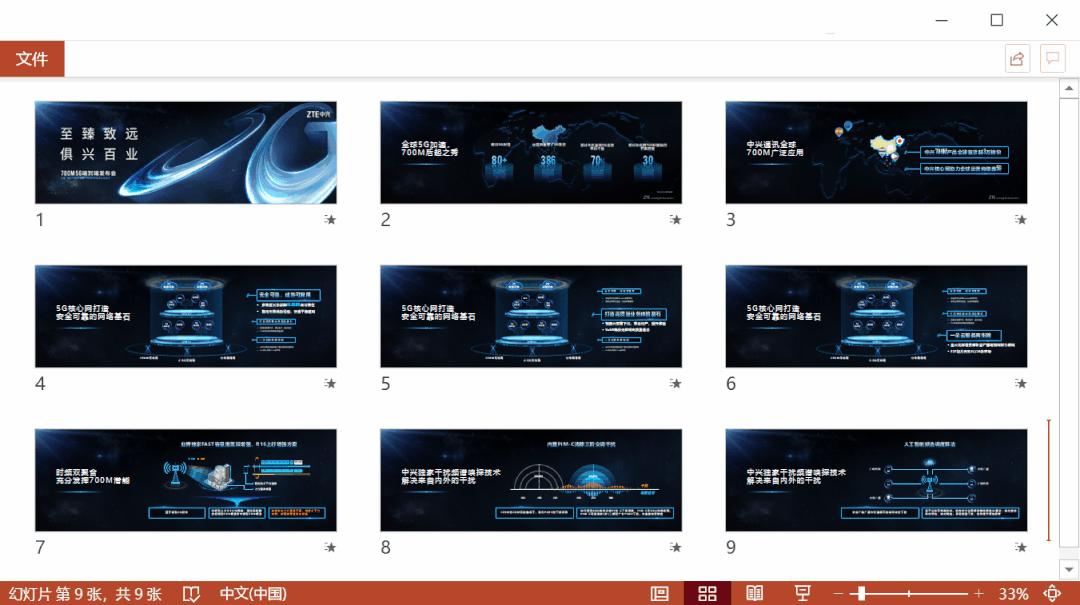
Task: Click the fit slide to window icon
Action: click(1052, 593)
